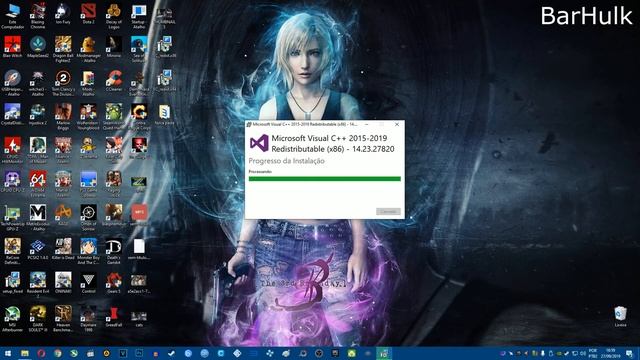Open the Este Computador desktop icon
The height and width of the screenshot is (360, 640).
(x=12, y=16)
